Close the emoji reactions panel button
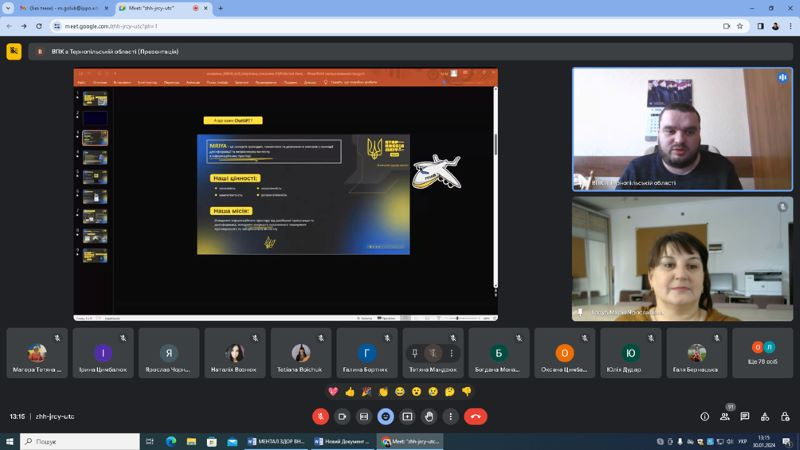 386,417
